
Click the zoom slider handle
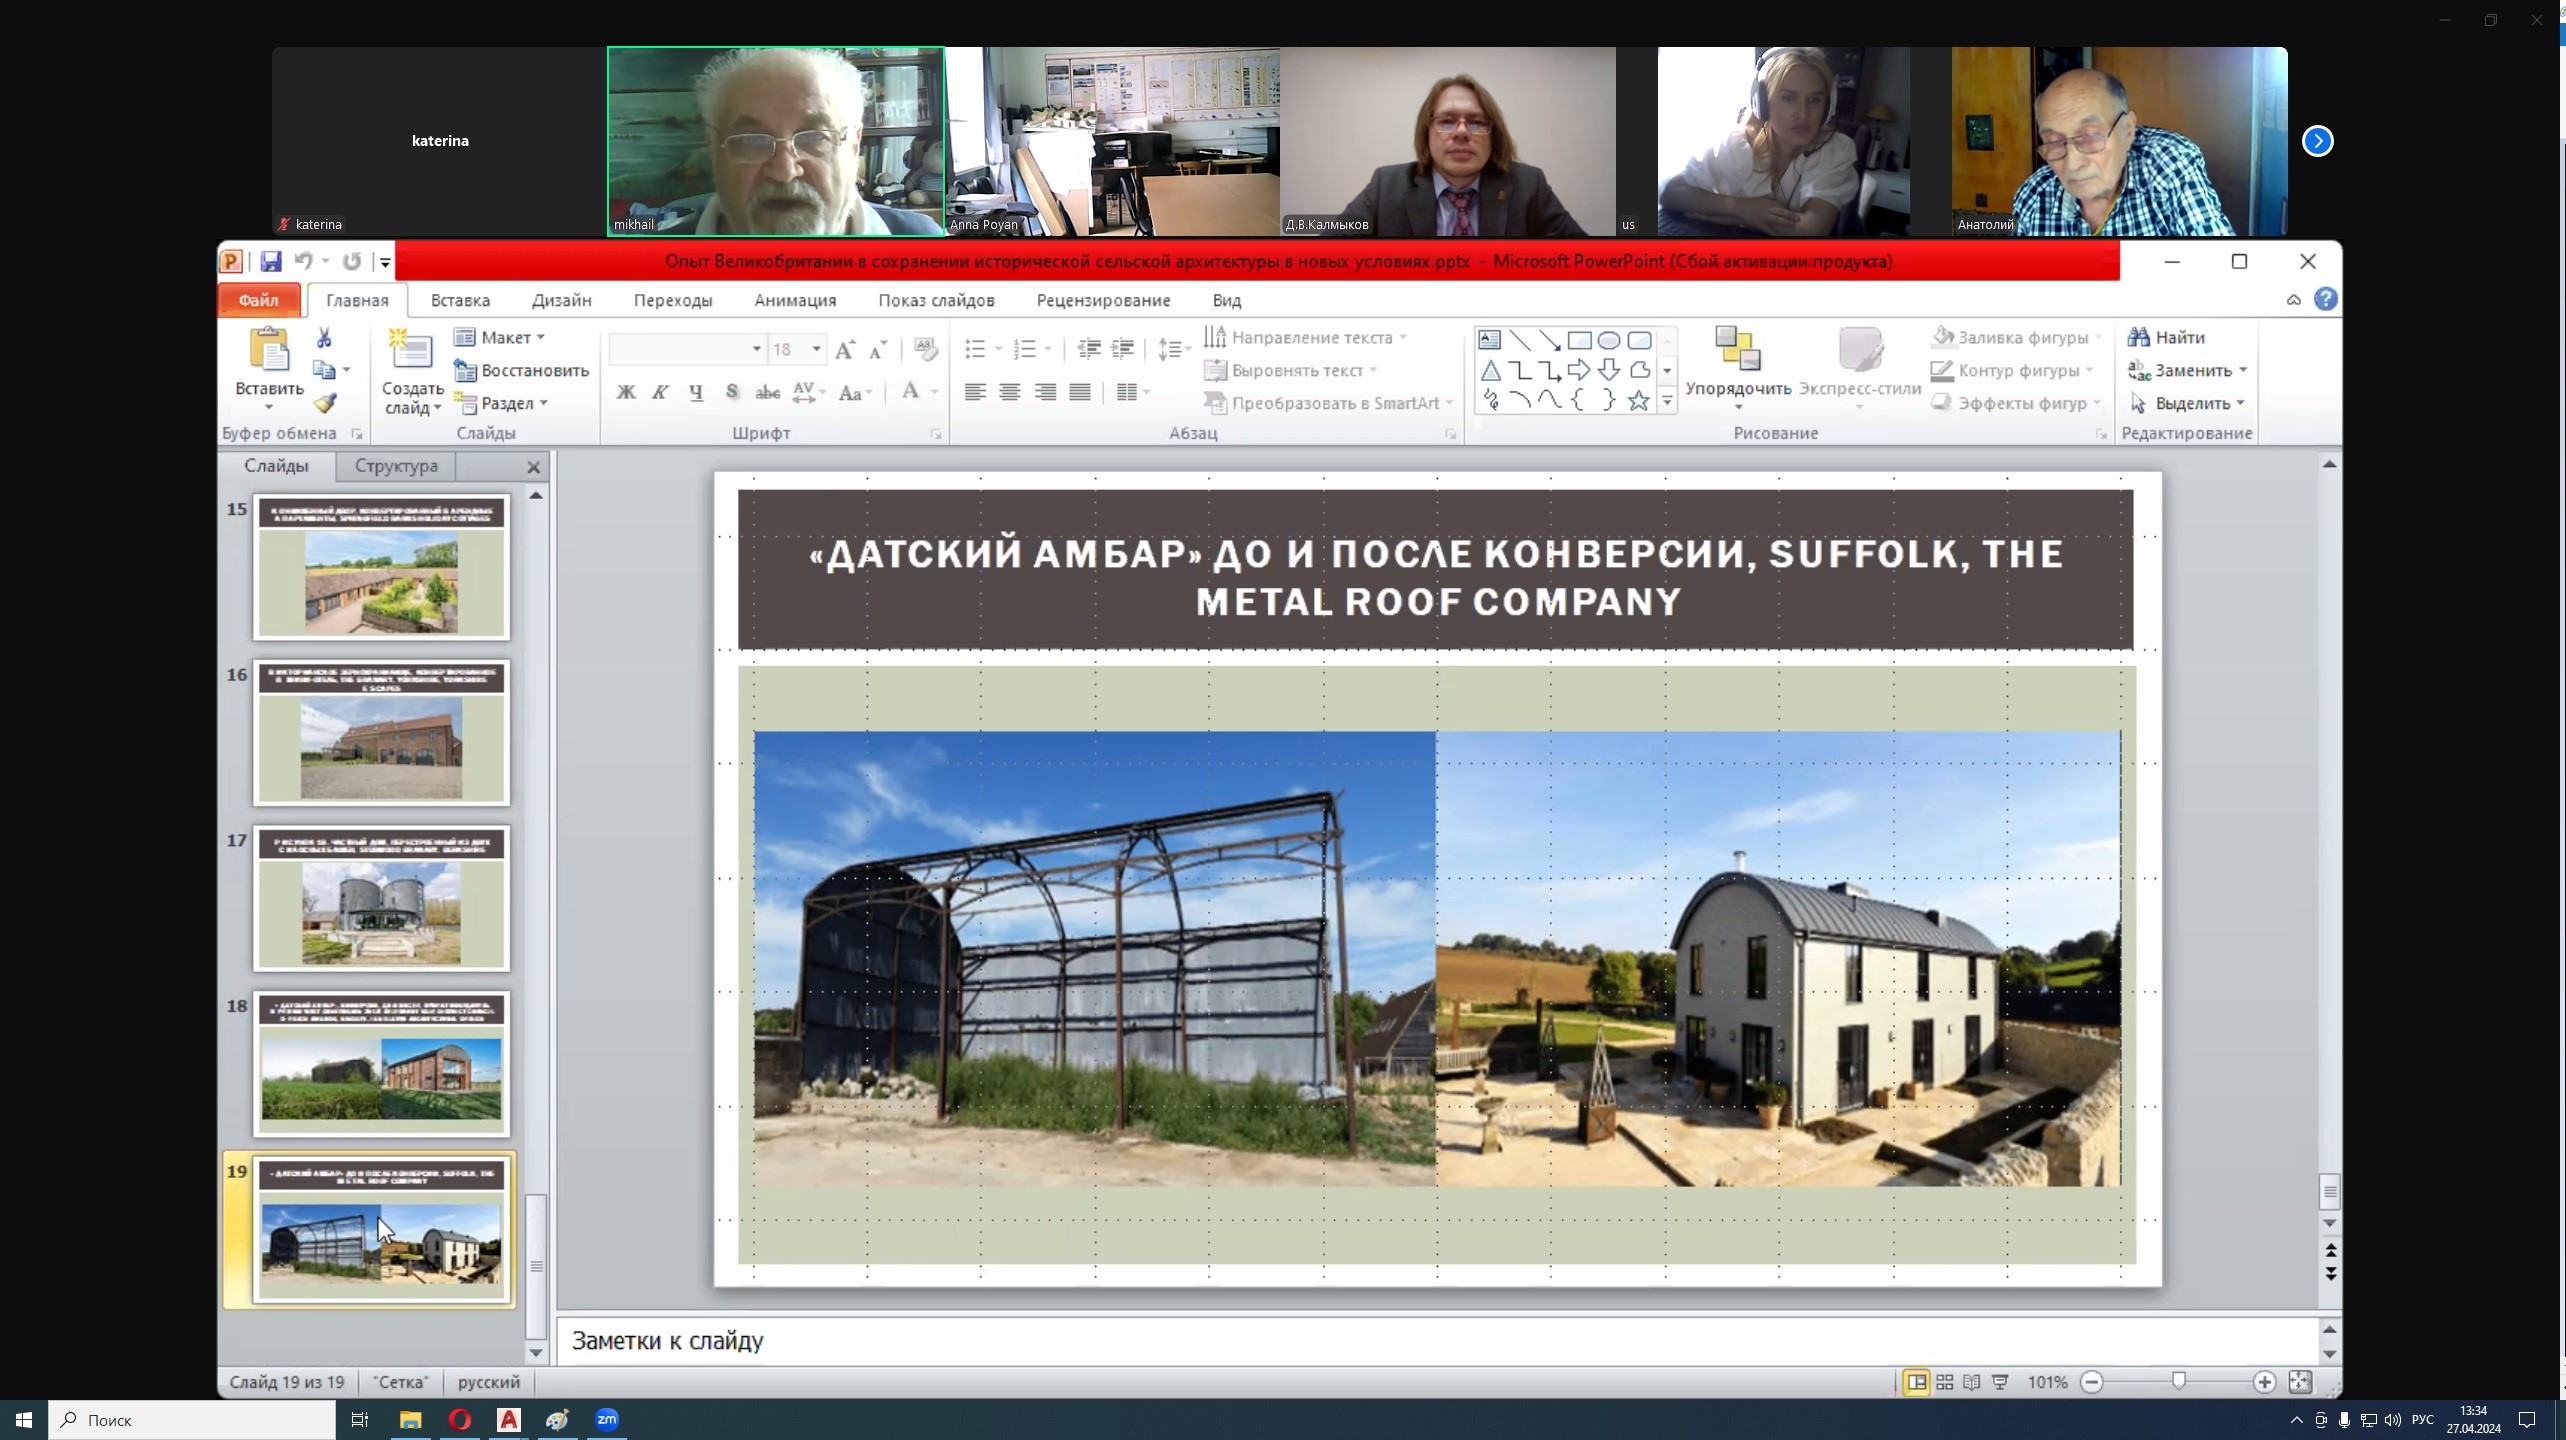point(2178,1382)
